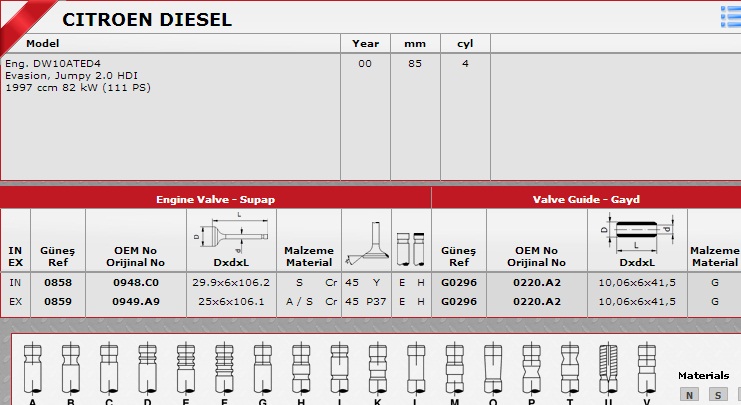Select valve stem groove type D icon
This screenshot has height=405, width=741.
click(148, 368)
